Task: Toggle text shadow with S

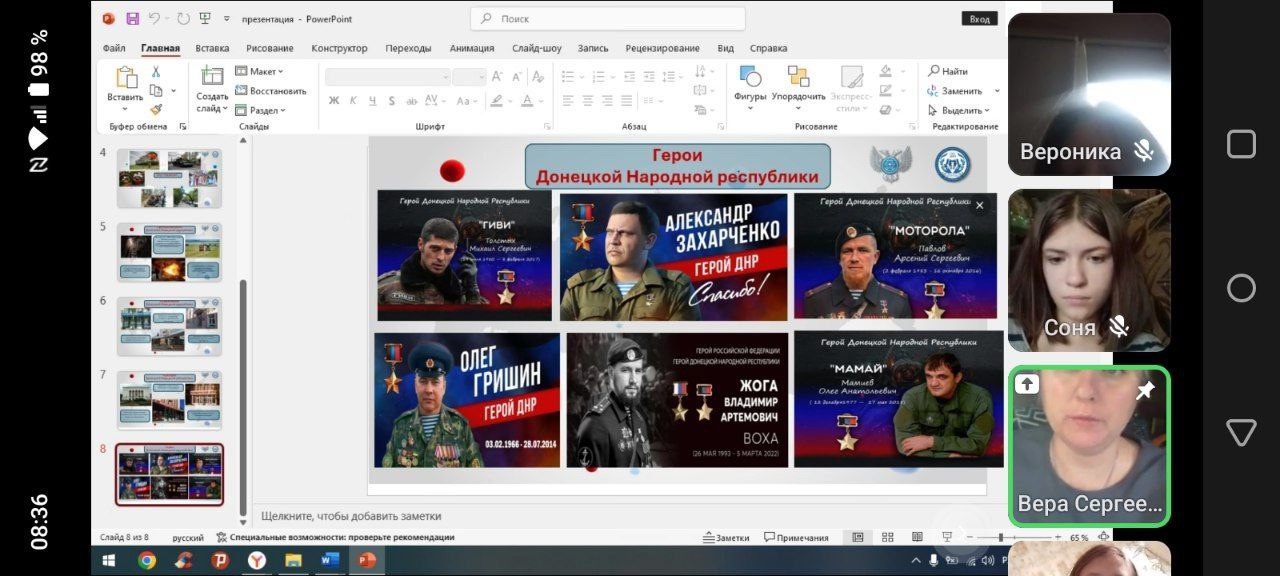Action: click(391, 100)
